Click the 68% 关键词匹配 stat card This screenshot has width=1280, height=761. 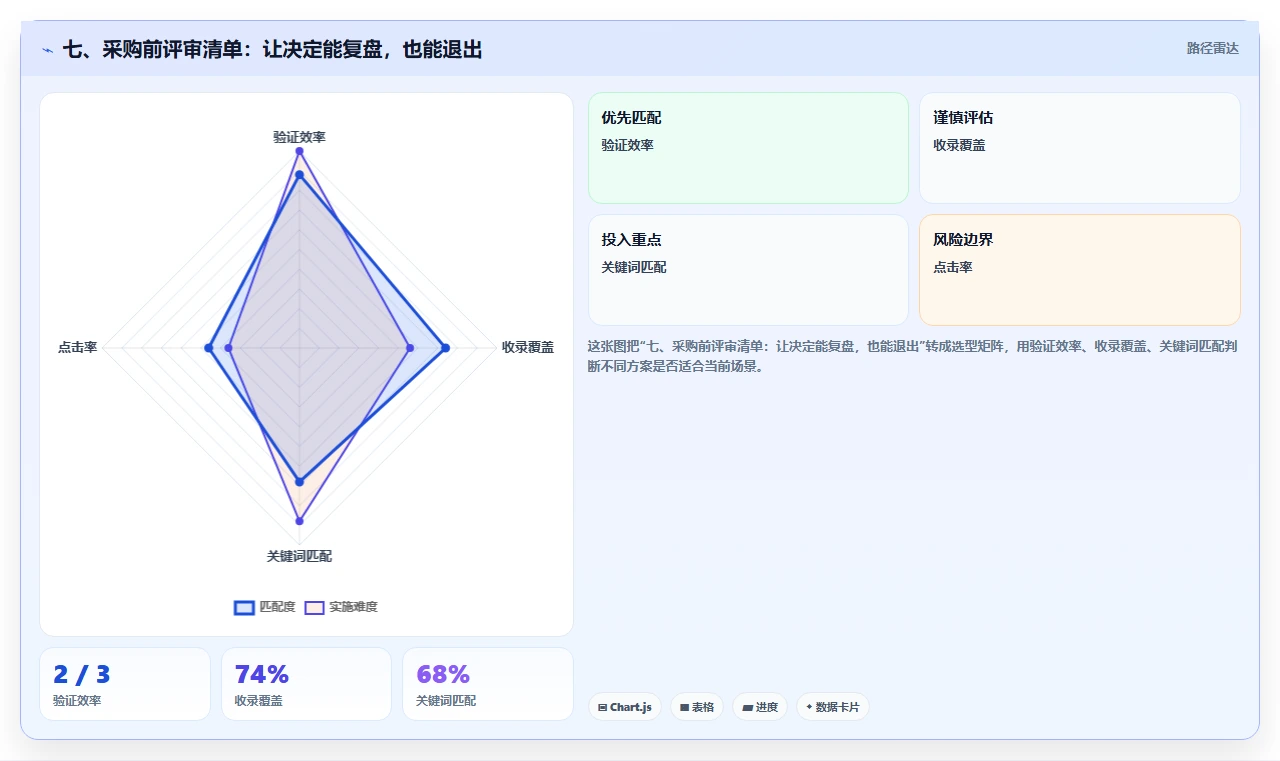[x=488, y=684]
